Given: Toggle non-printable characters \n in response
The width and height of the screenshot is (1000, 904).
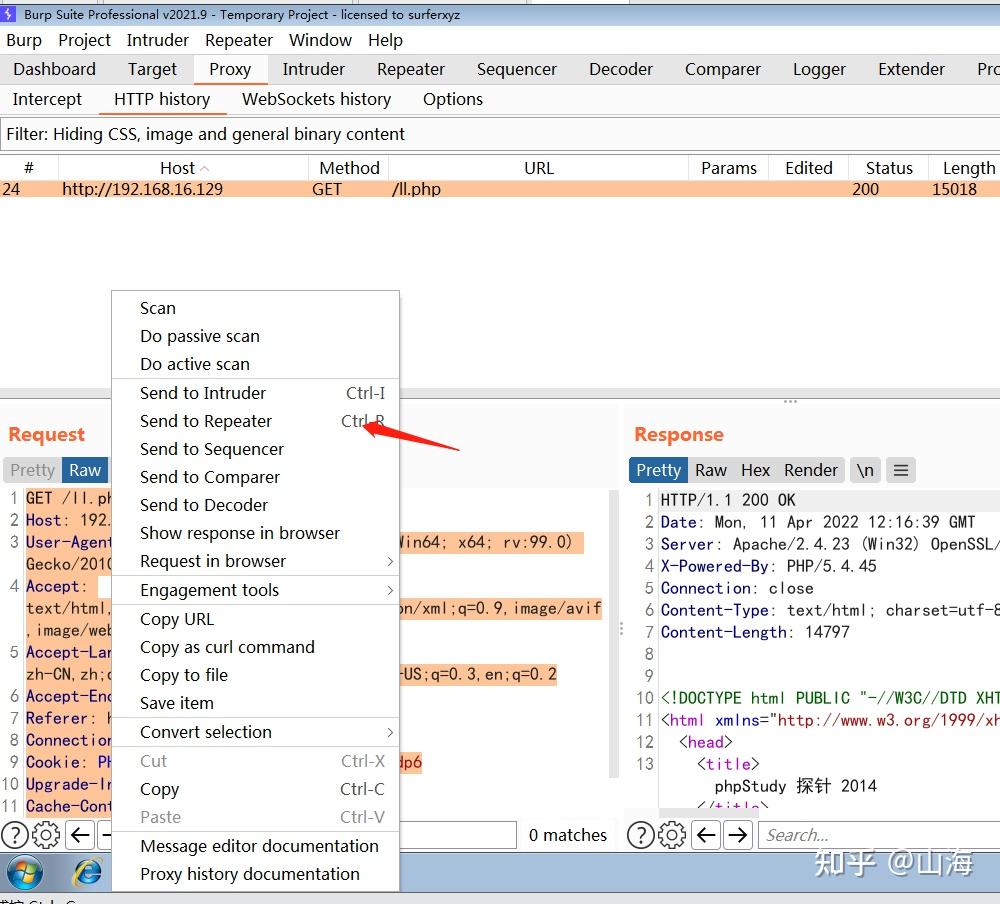Looking at the screenshot, I should pos(865,470).
